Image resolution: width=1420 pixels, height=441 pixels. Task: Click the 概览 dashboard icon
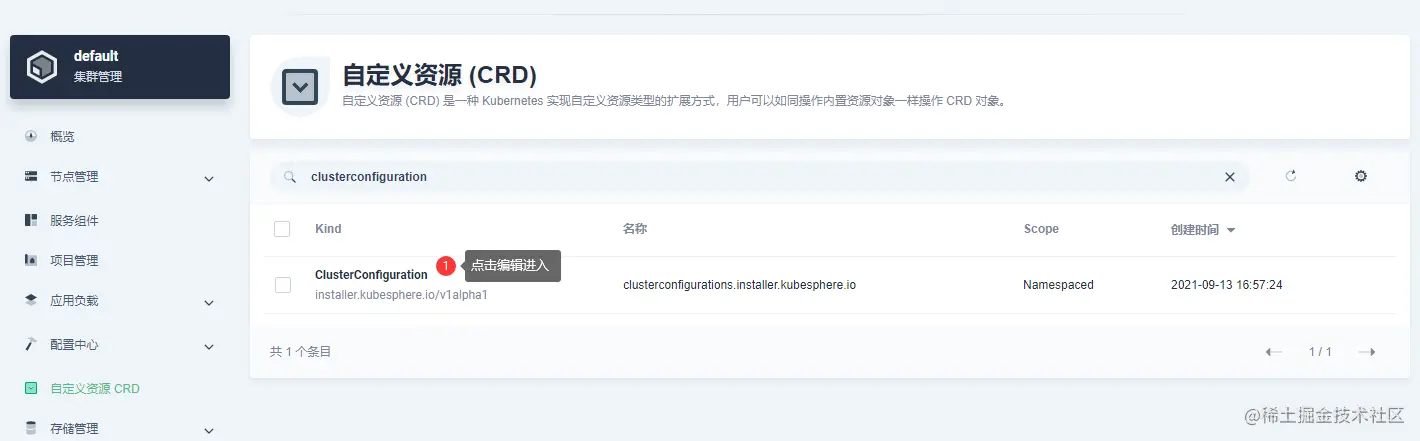click(31, 136)
